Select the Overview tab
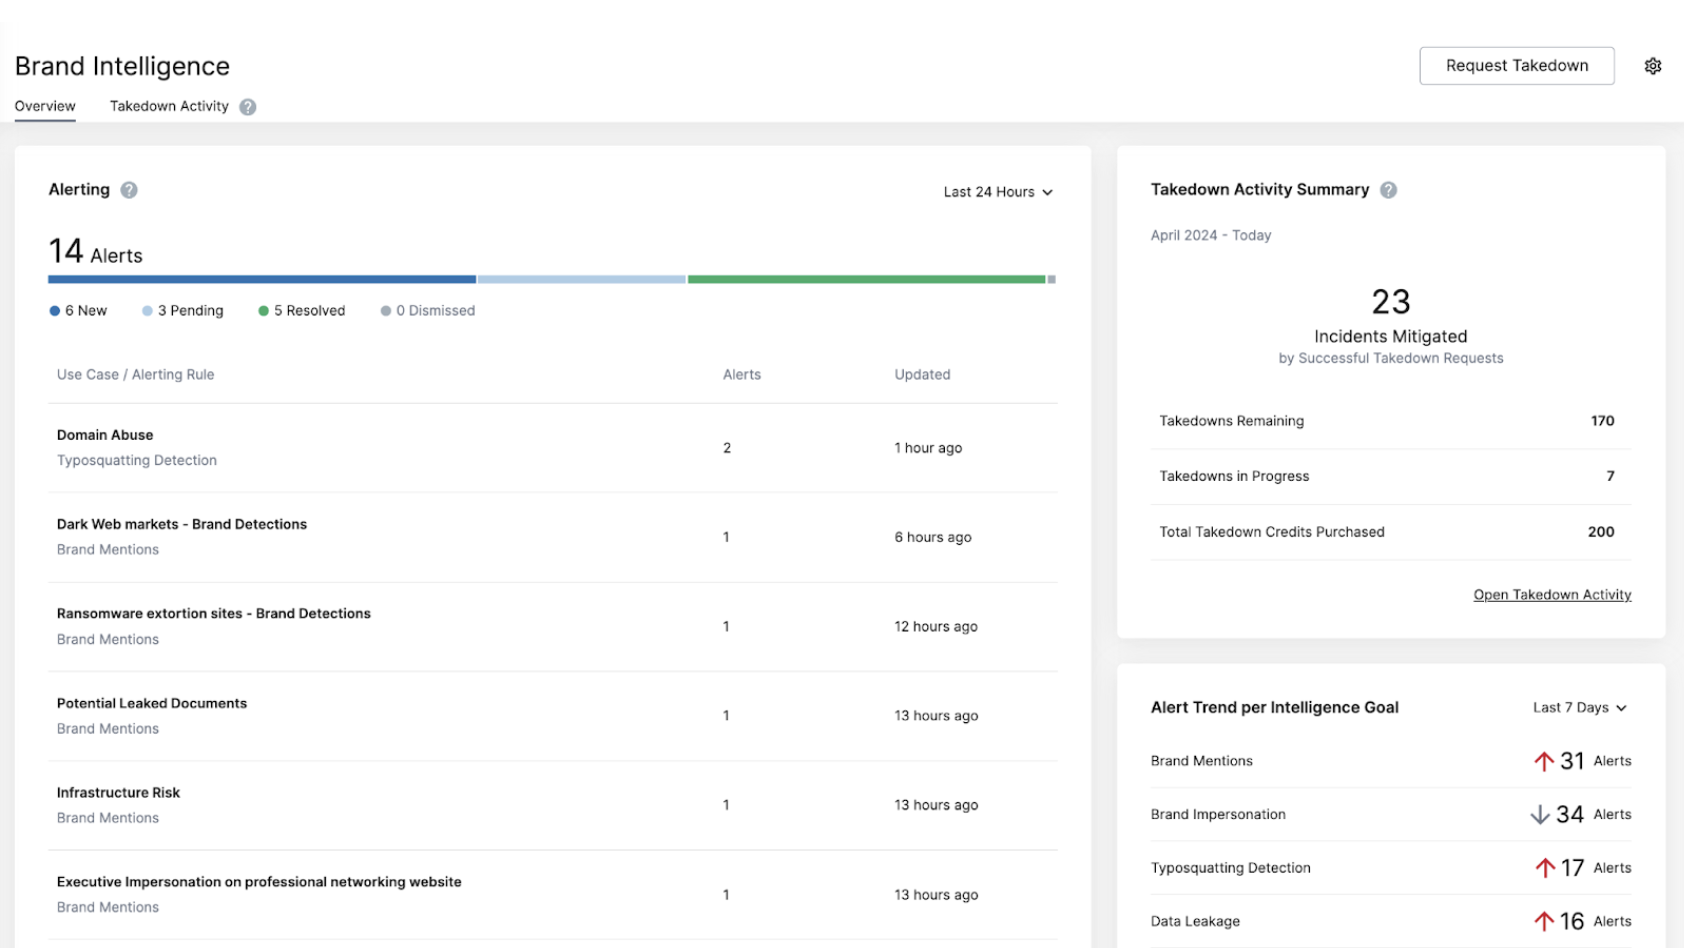The height and width of the screenshot is (948, 1684). pos(44,106)
